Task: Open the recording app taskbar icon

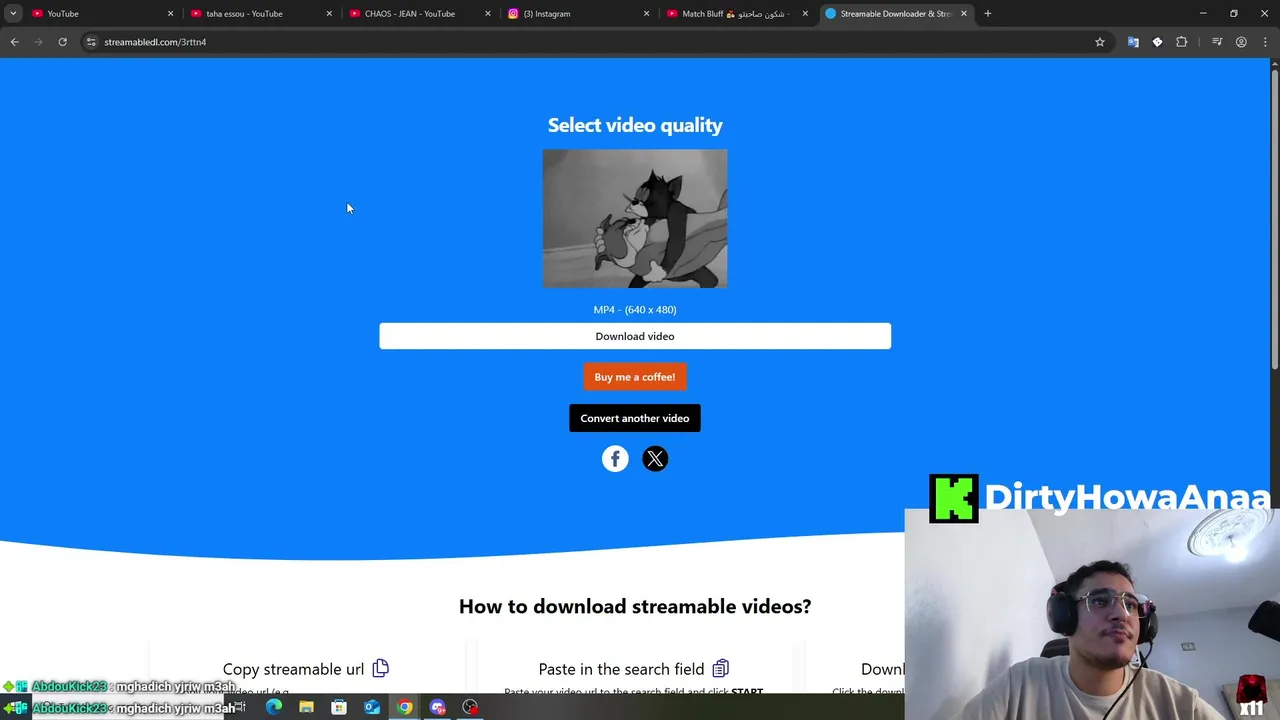Action: point(470,707)
